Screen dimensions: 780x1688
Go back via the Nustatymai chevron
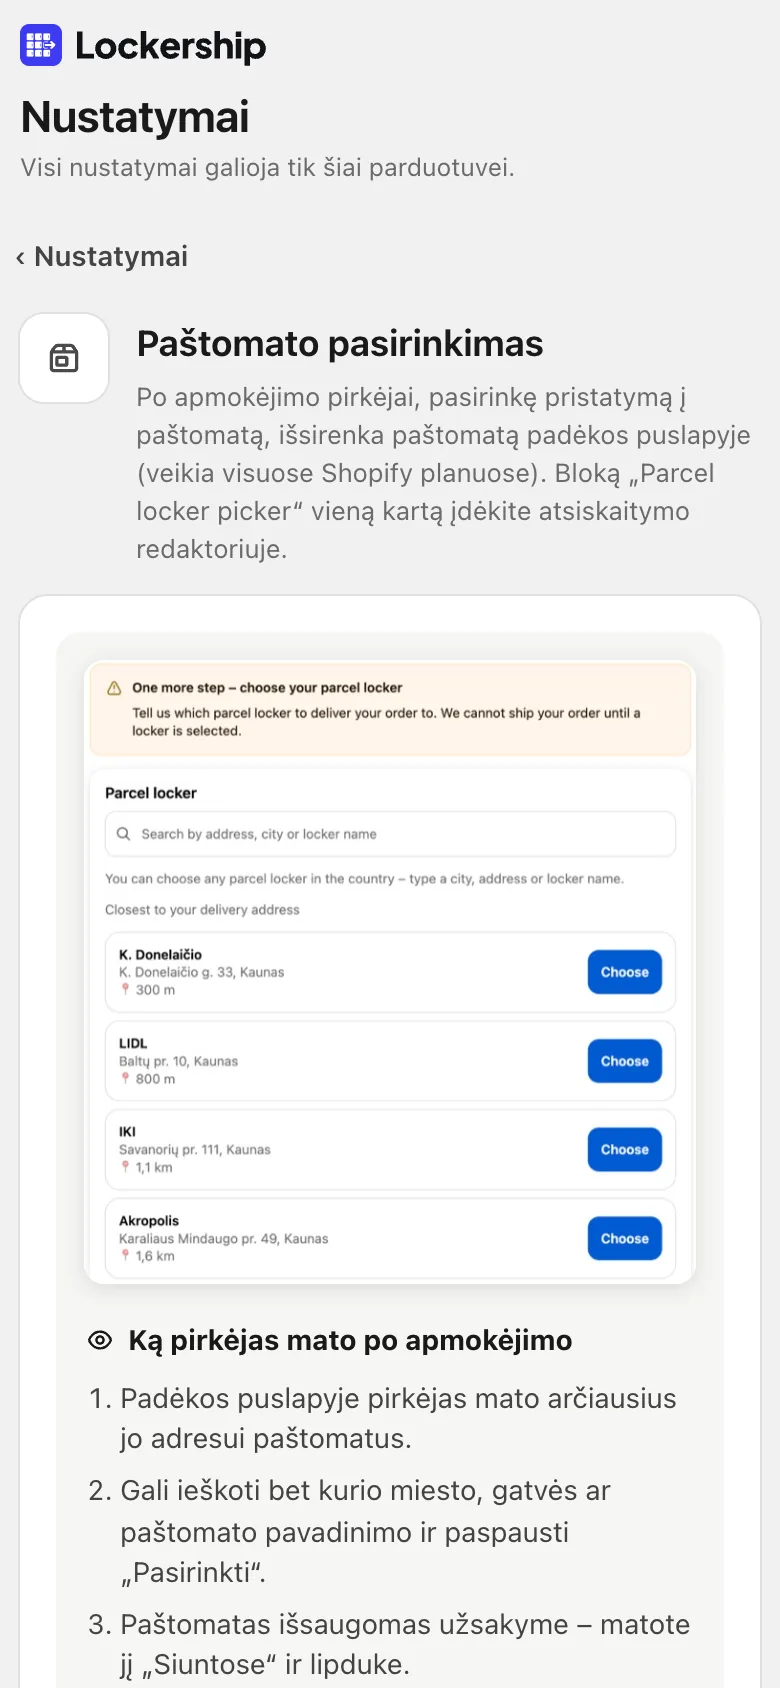point(20,258)
